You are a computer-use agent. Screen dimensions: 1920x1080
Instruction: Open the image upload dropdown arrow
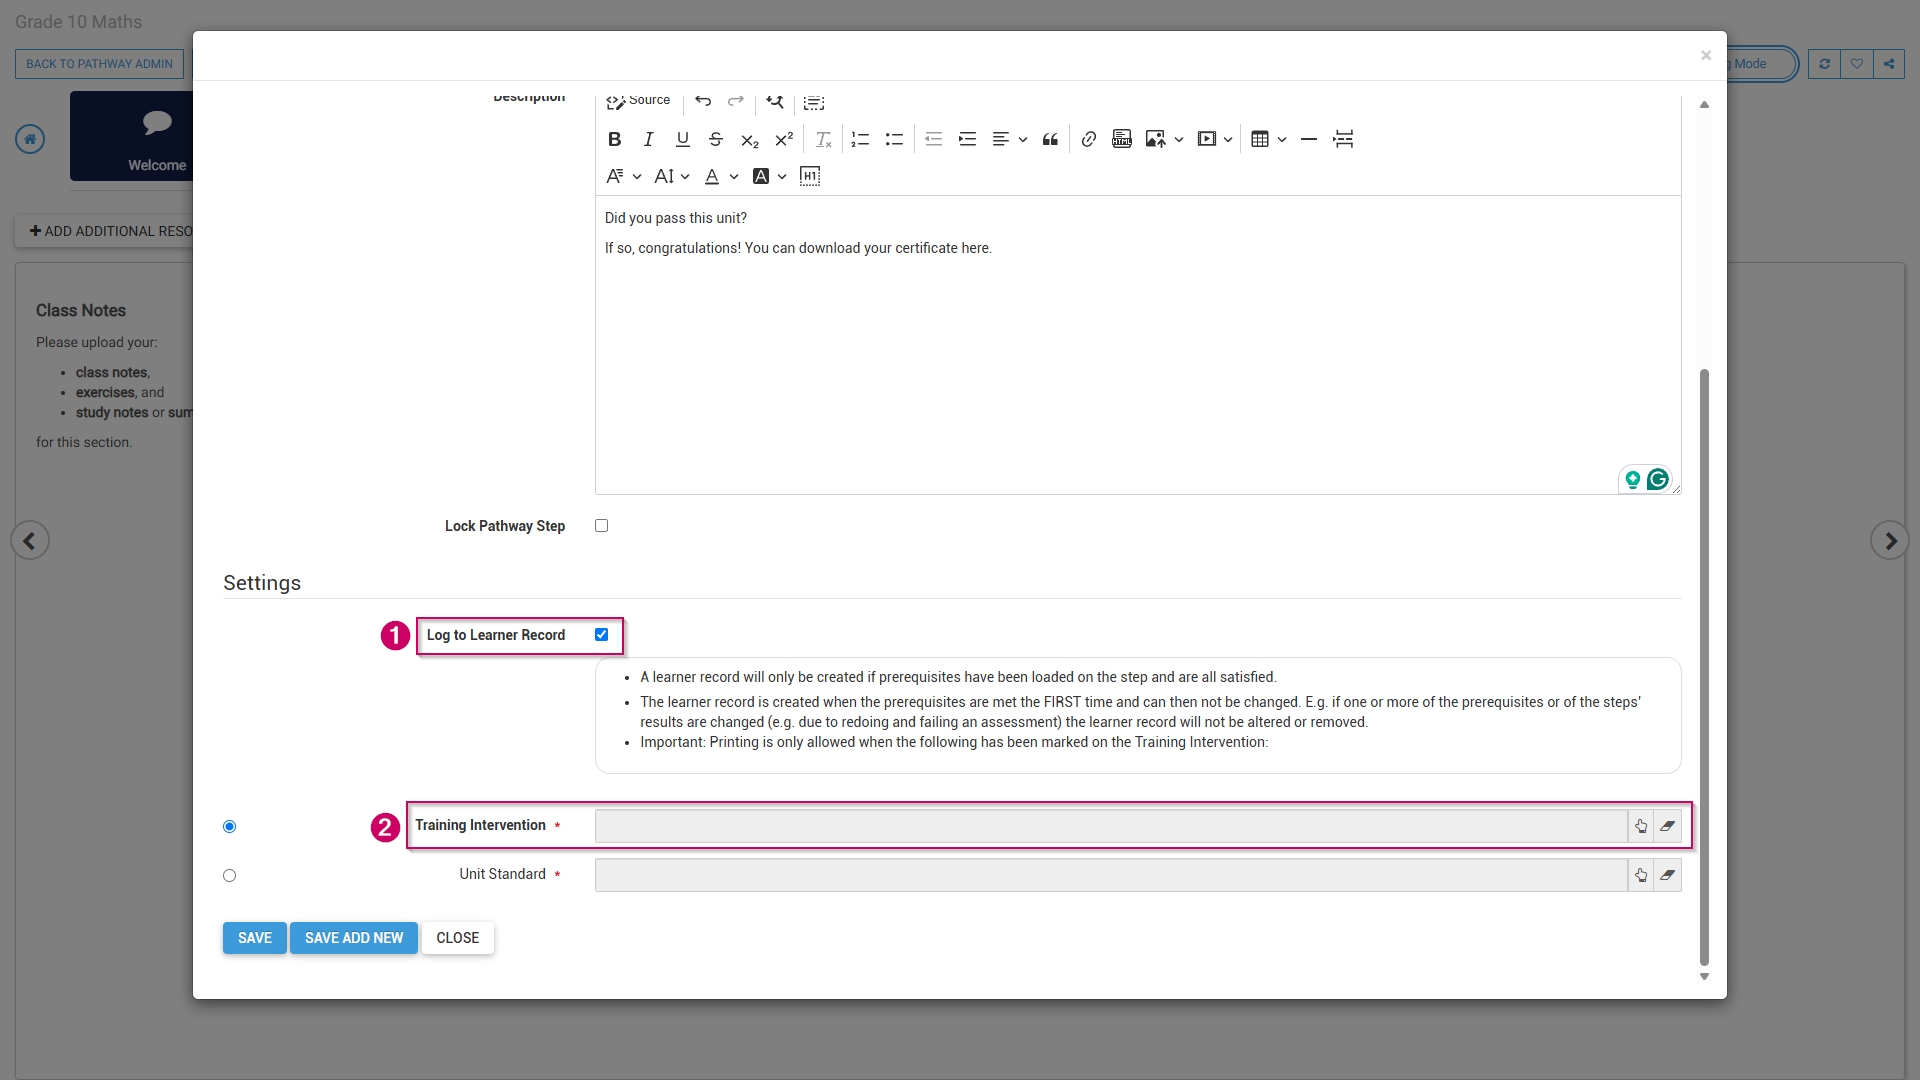pos(1179,139)
